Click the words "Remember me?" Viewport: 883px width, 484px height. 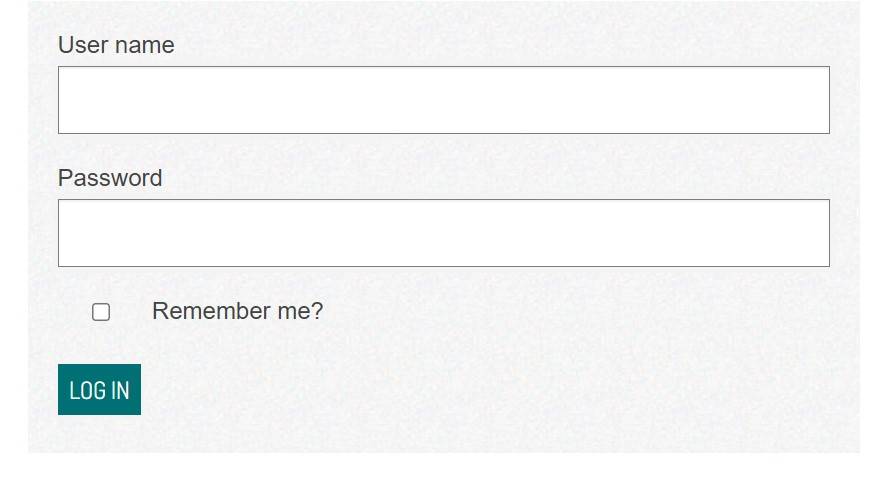237,311
